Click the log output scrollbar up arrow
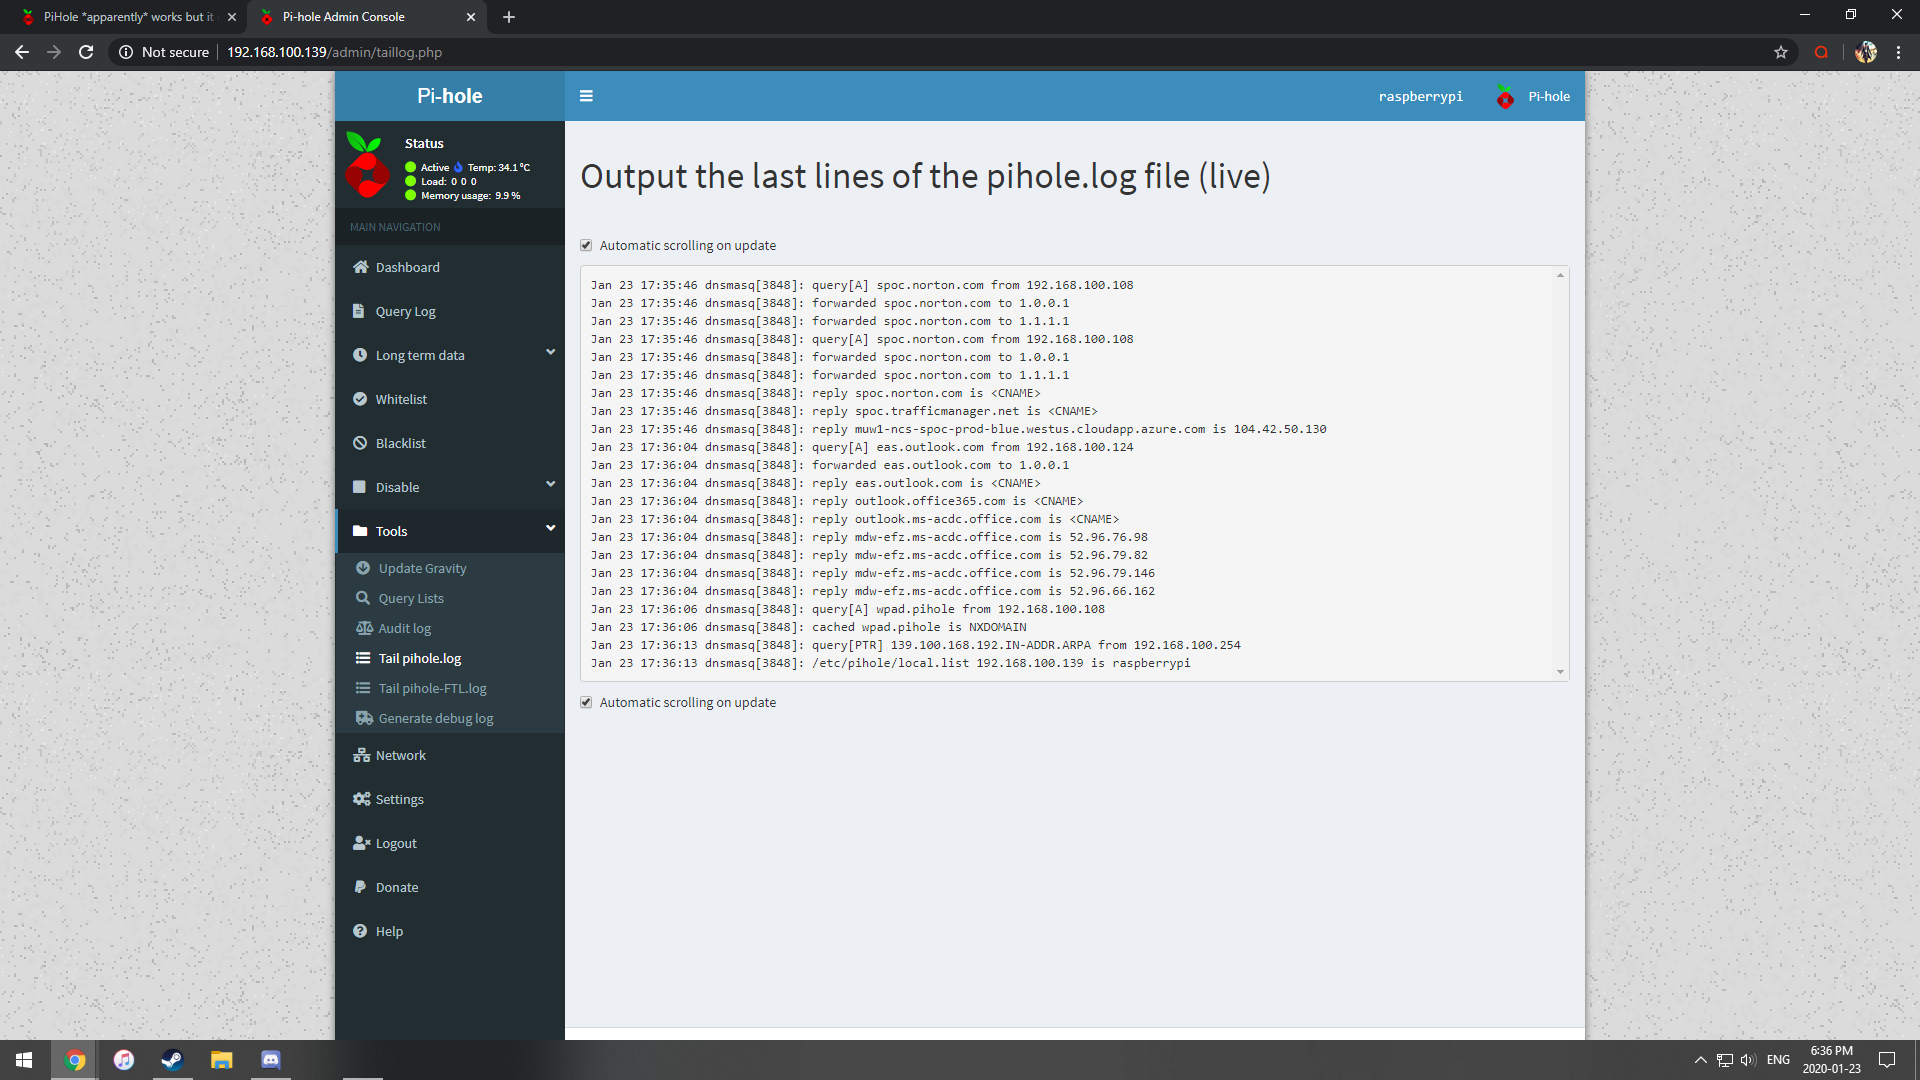Viewport: 1920px width, 1080px height. [1560, 275]
